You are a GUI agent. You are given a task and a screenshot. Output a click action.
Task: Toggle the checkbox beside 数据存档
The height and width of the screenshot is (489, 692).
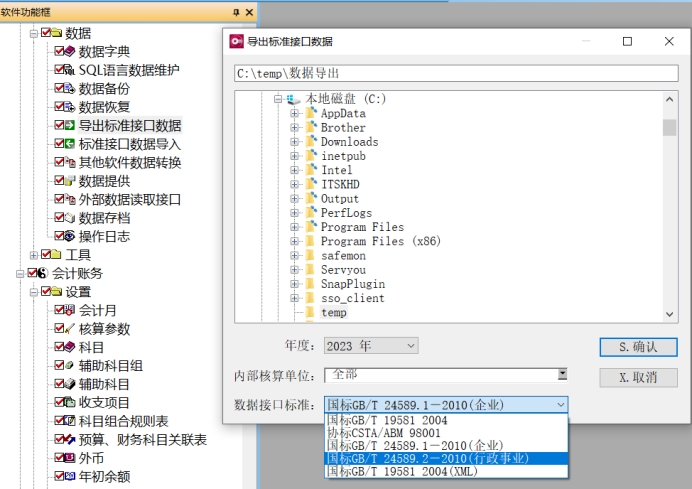point(59,218)
